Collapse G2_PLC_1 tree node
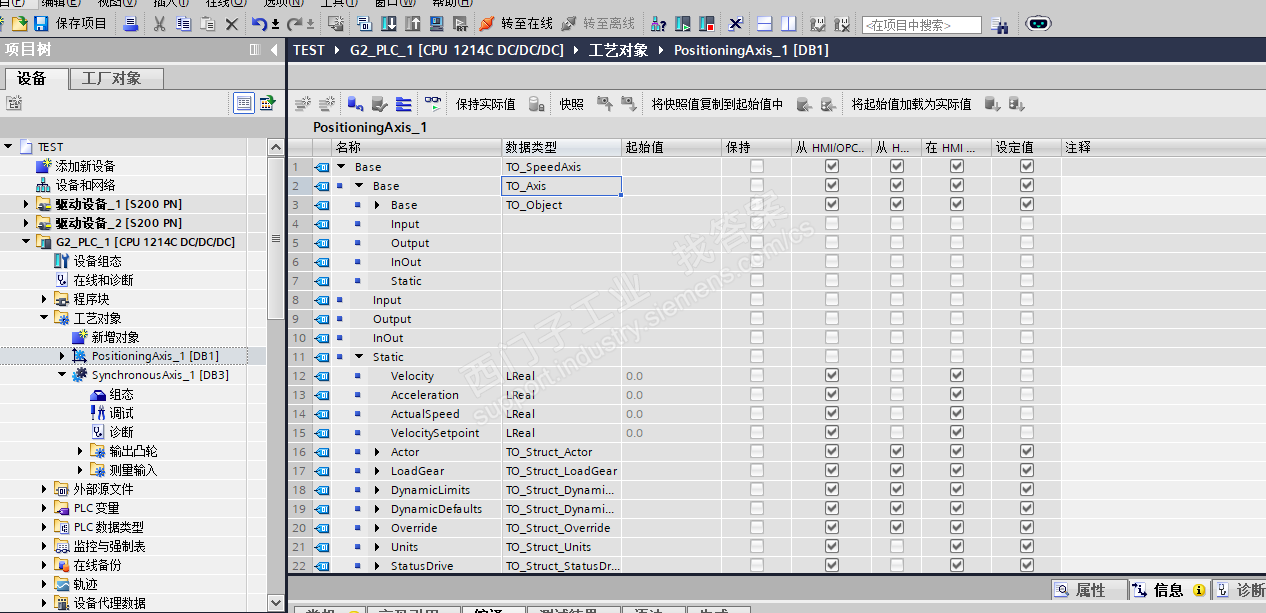 click(26, 242)
